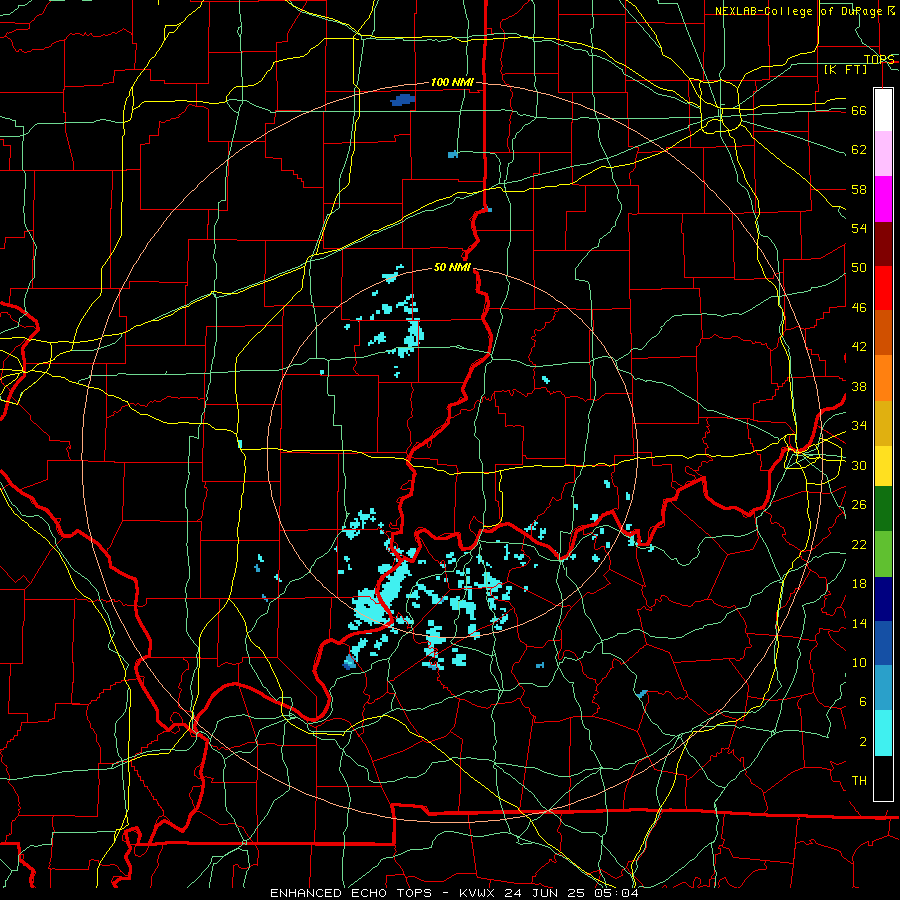Click the "100 NMI" range ring label
This screenshot has height=900, width=900.
[452, 82]
